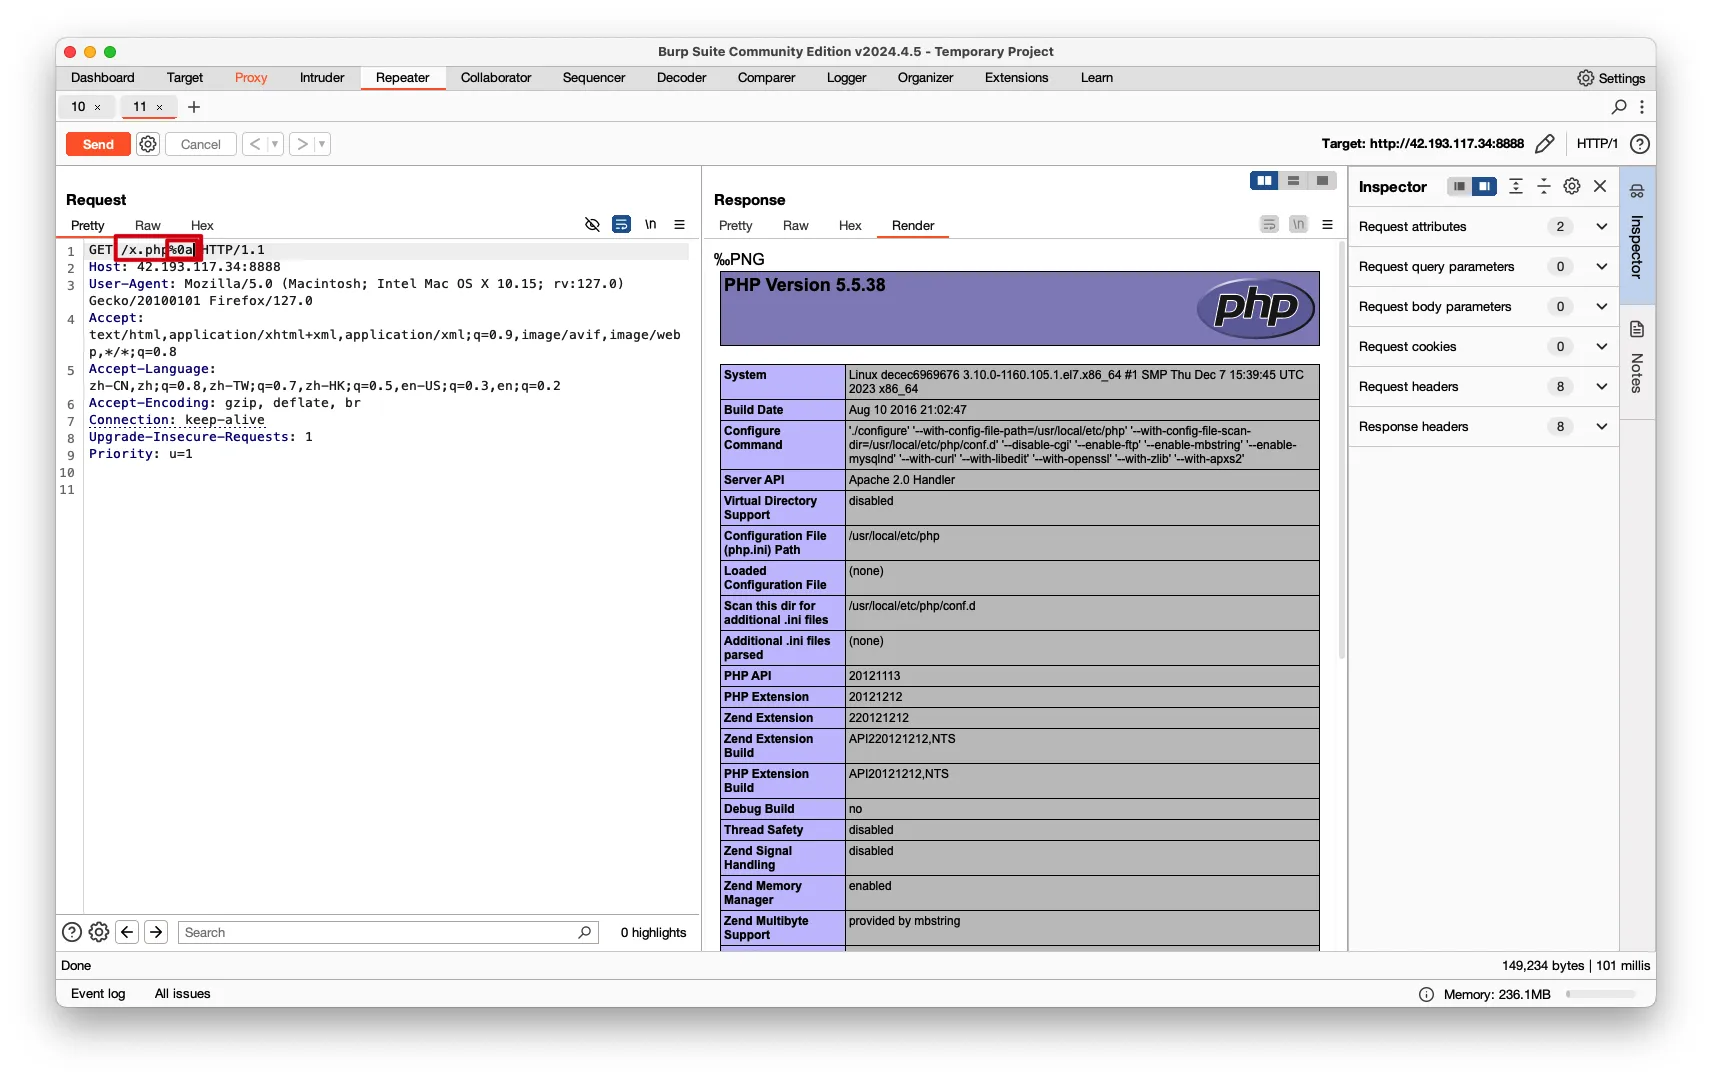Image resolution: width=1712 pixels, height=1081 pixels.
Task: Go to previous search match arrow
Action: 127,932
